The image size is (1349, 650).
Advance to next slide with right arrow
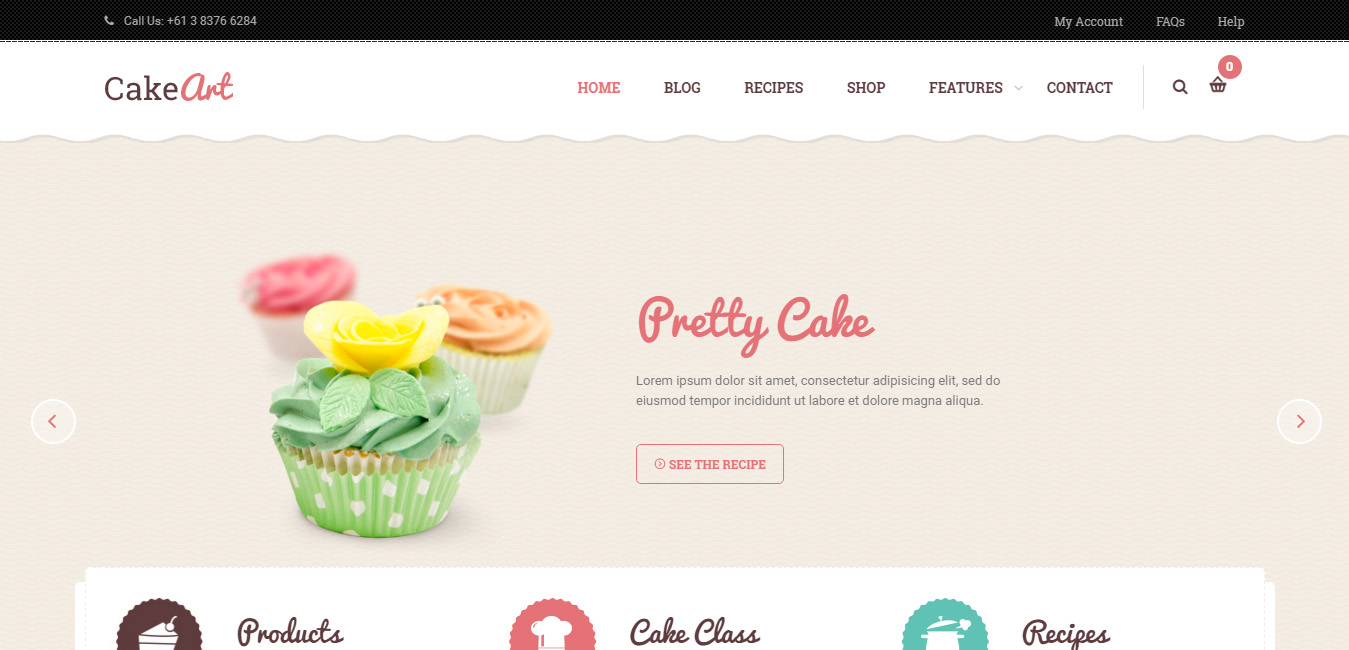[1299, 422]
